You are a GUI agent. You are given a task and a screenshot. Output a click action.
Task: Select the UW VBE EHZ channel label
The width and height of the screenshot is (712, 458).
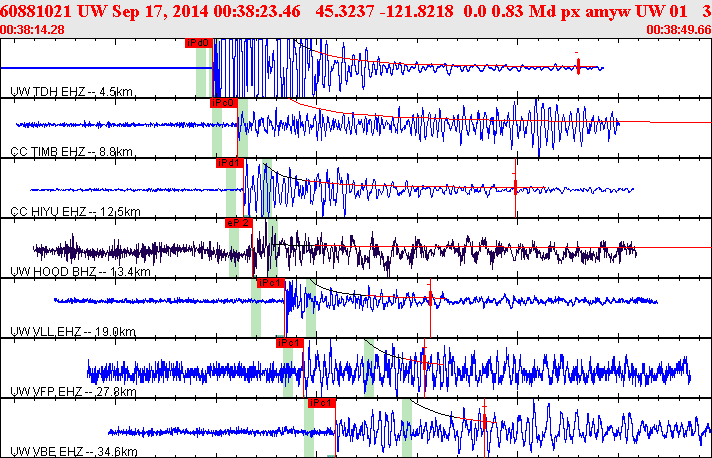click(74, 451)
